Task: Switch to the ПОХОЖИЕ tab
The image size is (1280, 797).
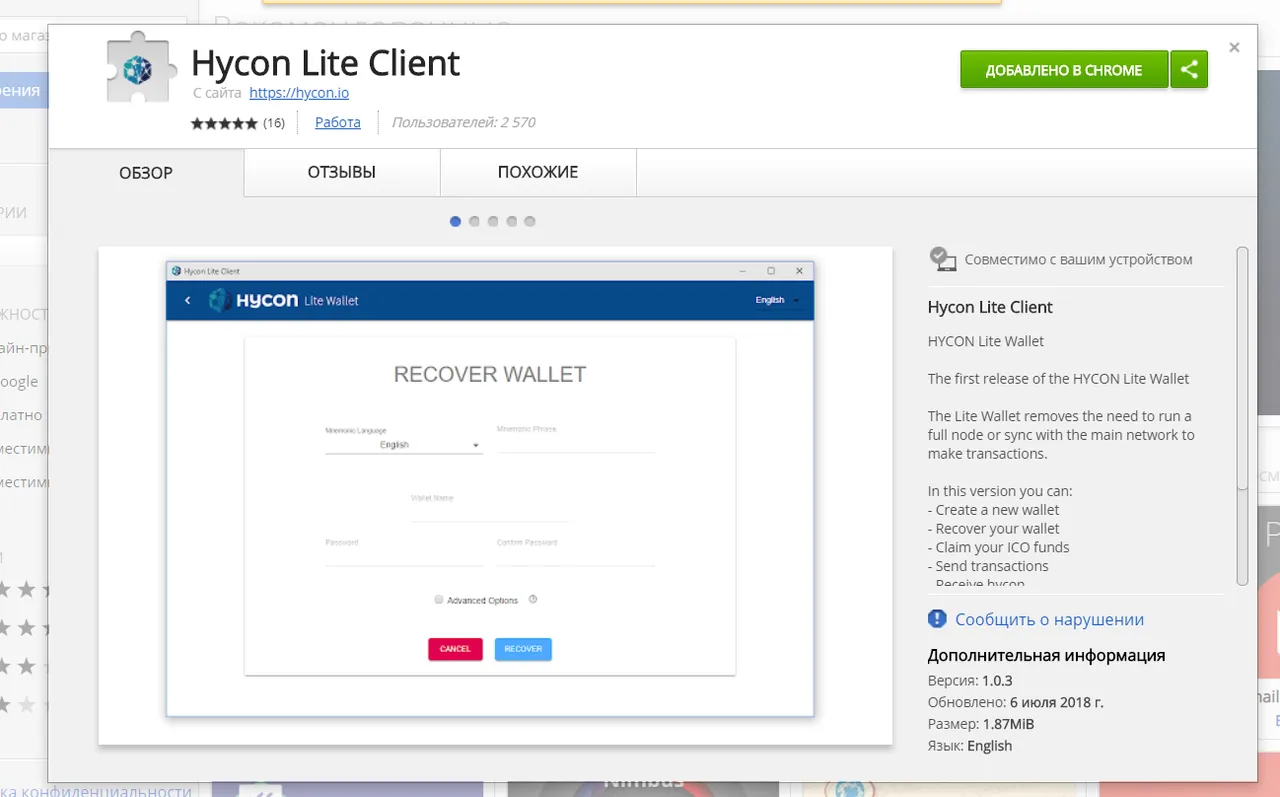Action: point(538,172)
